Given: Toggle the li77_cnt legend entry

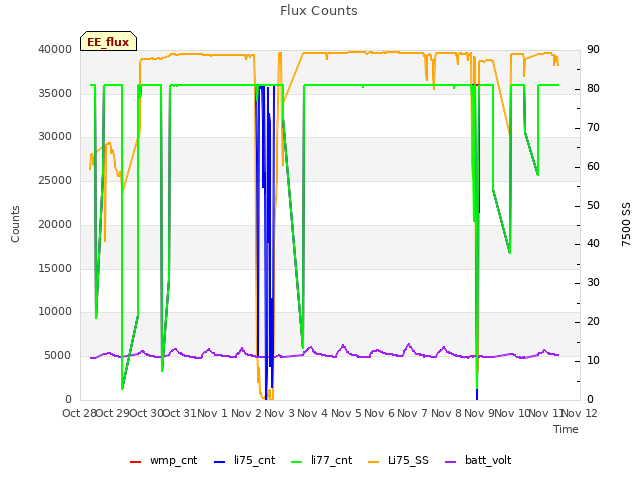Looking at the screenshot, I should [x=322, y=460].
